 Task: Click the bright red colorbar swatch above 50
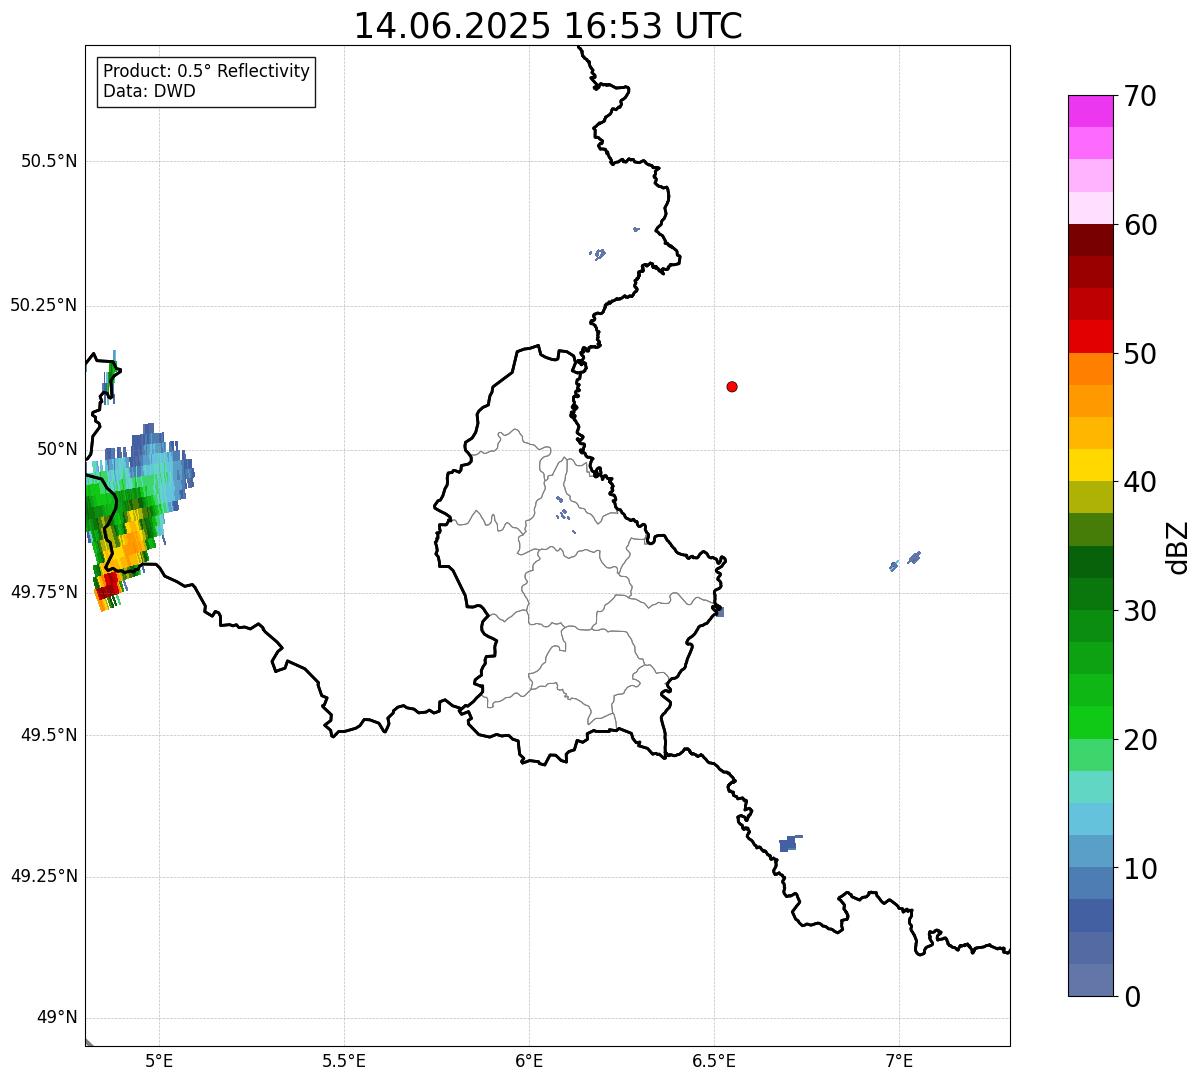(1090, 336)
